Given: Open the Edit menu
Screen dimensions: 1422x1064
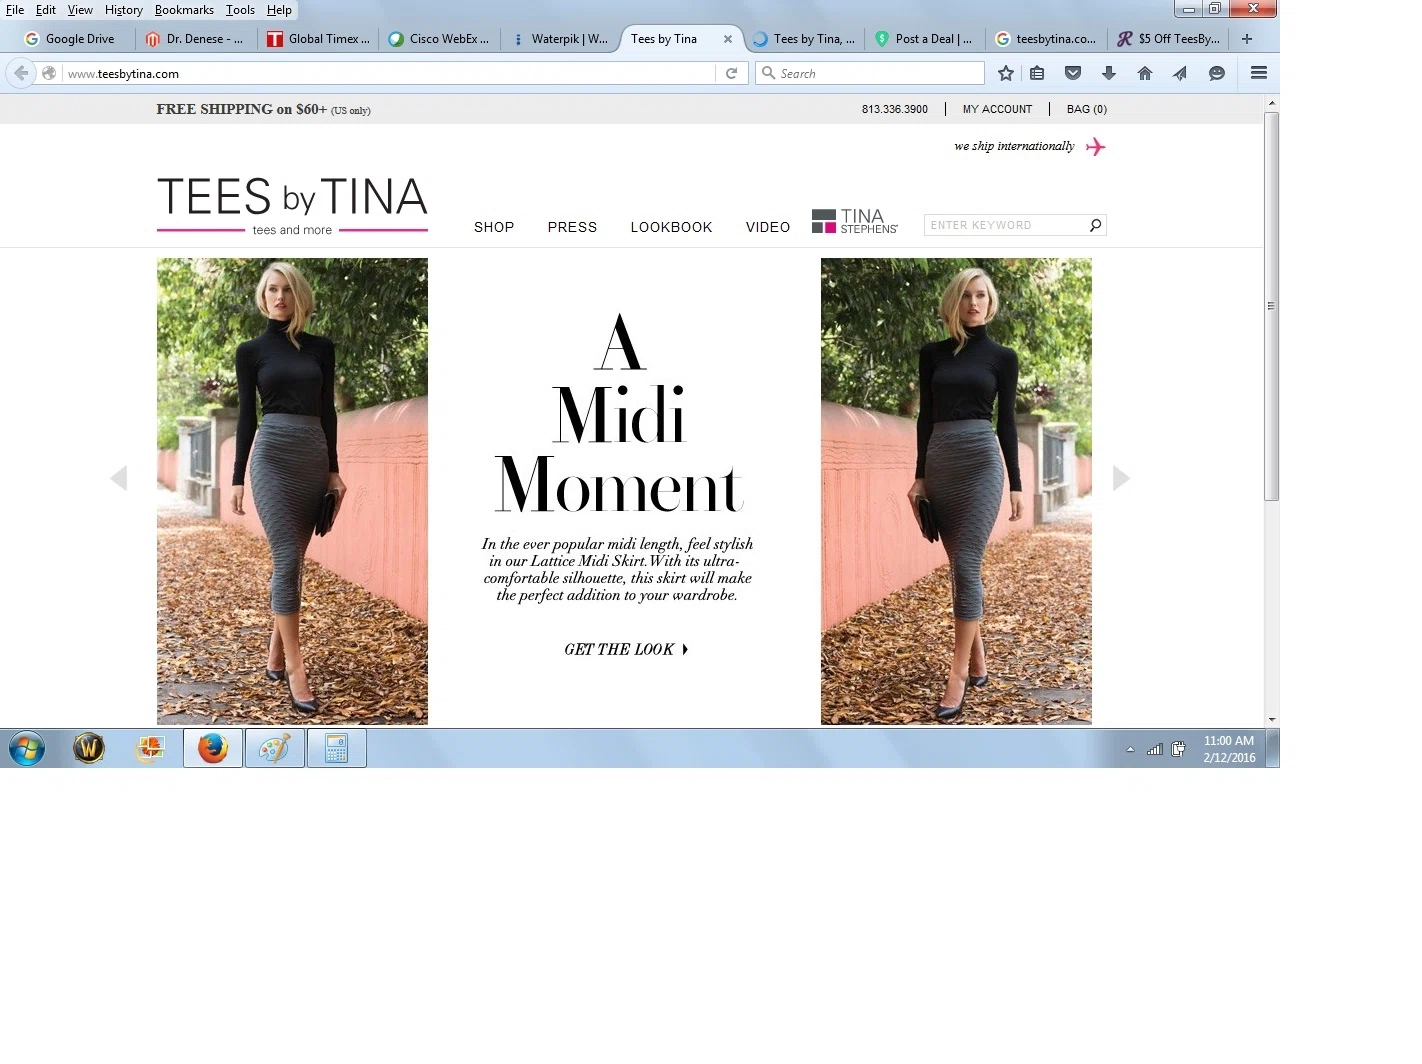Looking at the screenshot, I should coord(46,10).
